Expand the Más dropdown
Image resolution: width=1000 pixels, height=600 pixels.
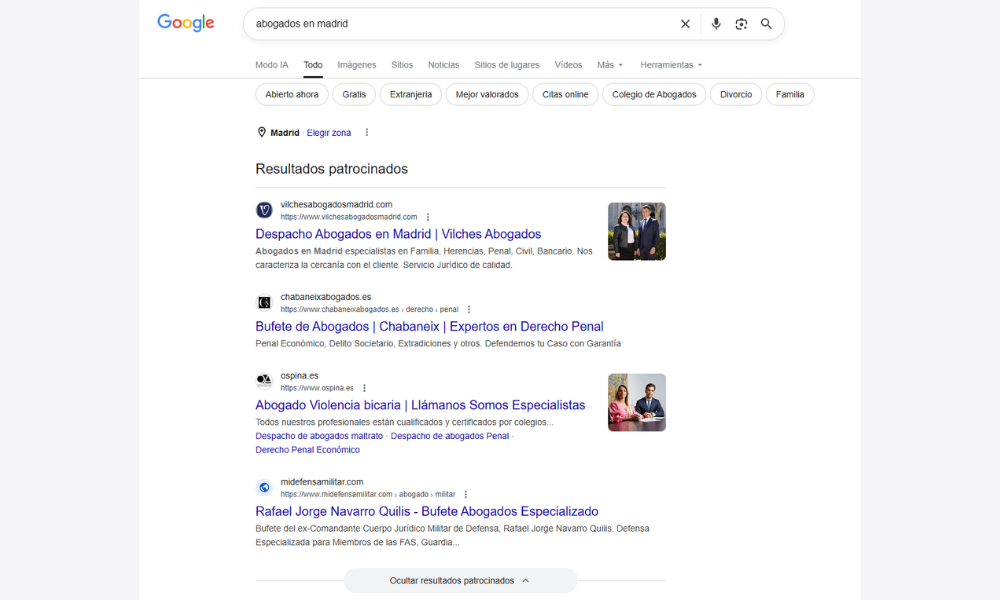(x=610, y=65)
